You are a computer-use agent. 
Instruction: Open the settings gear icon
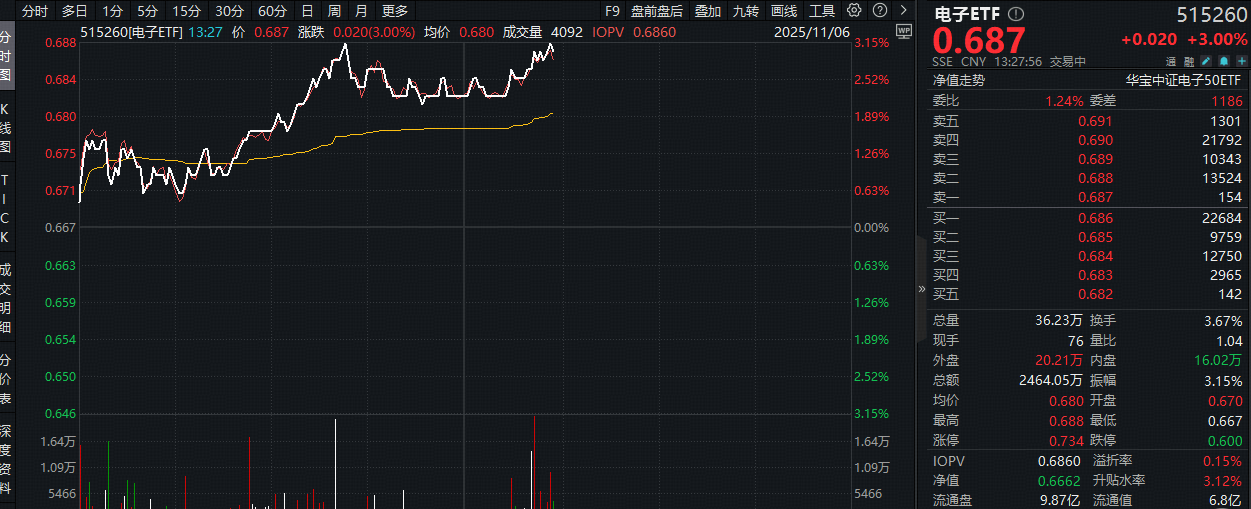pos(853,11)
